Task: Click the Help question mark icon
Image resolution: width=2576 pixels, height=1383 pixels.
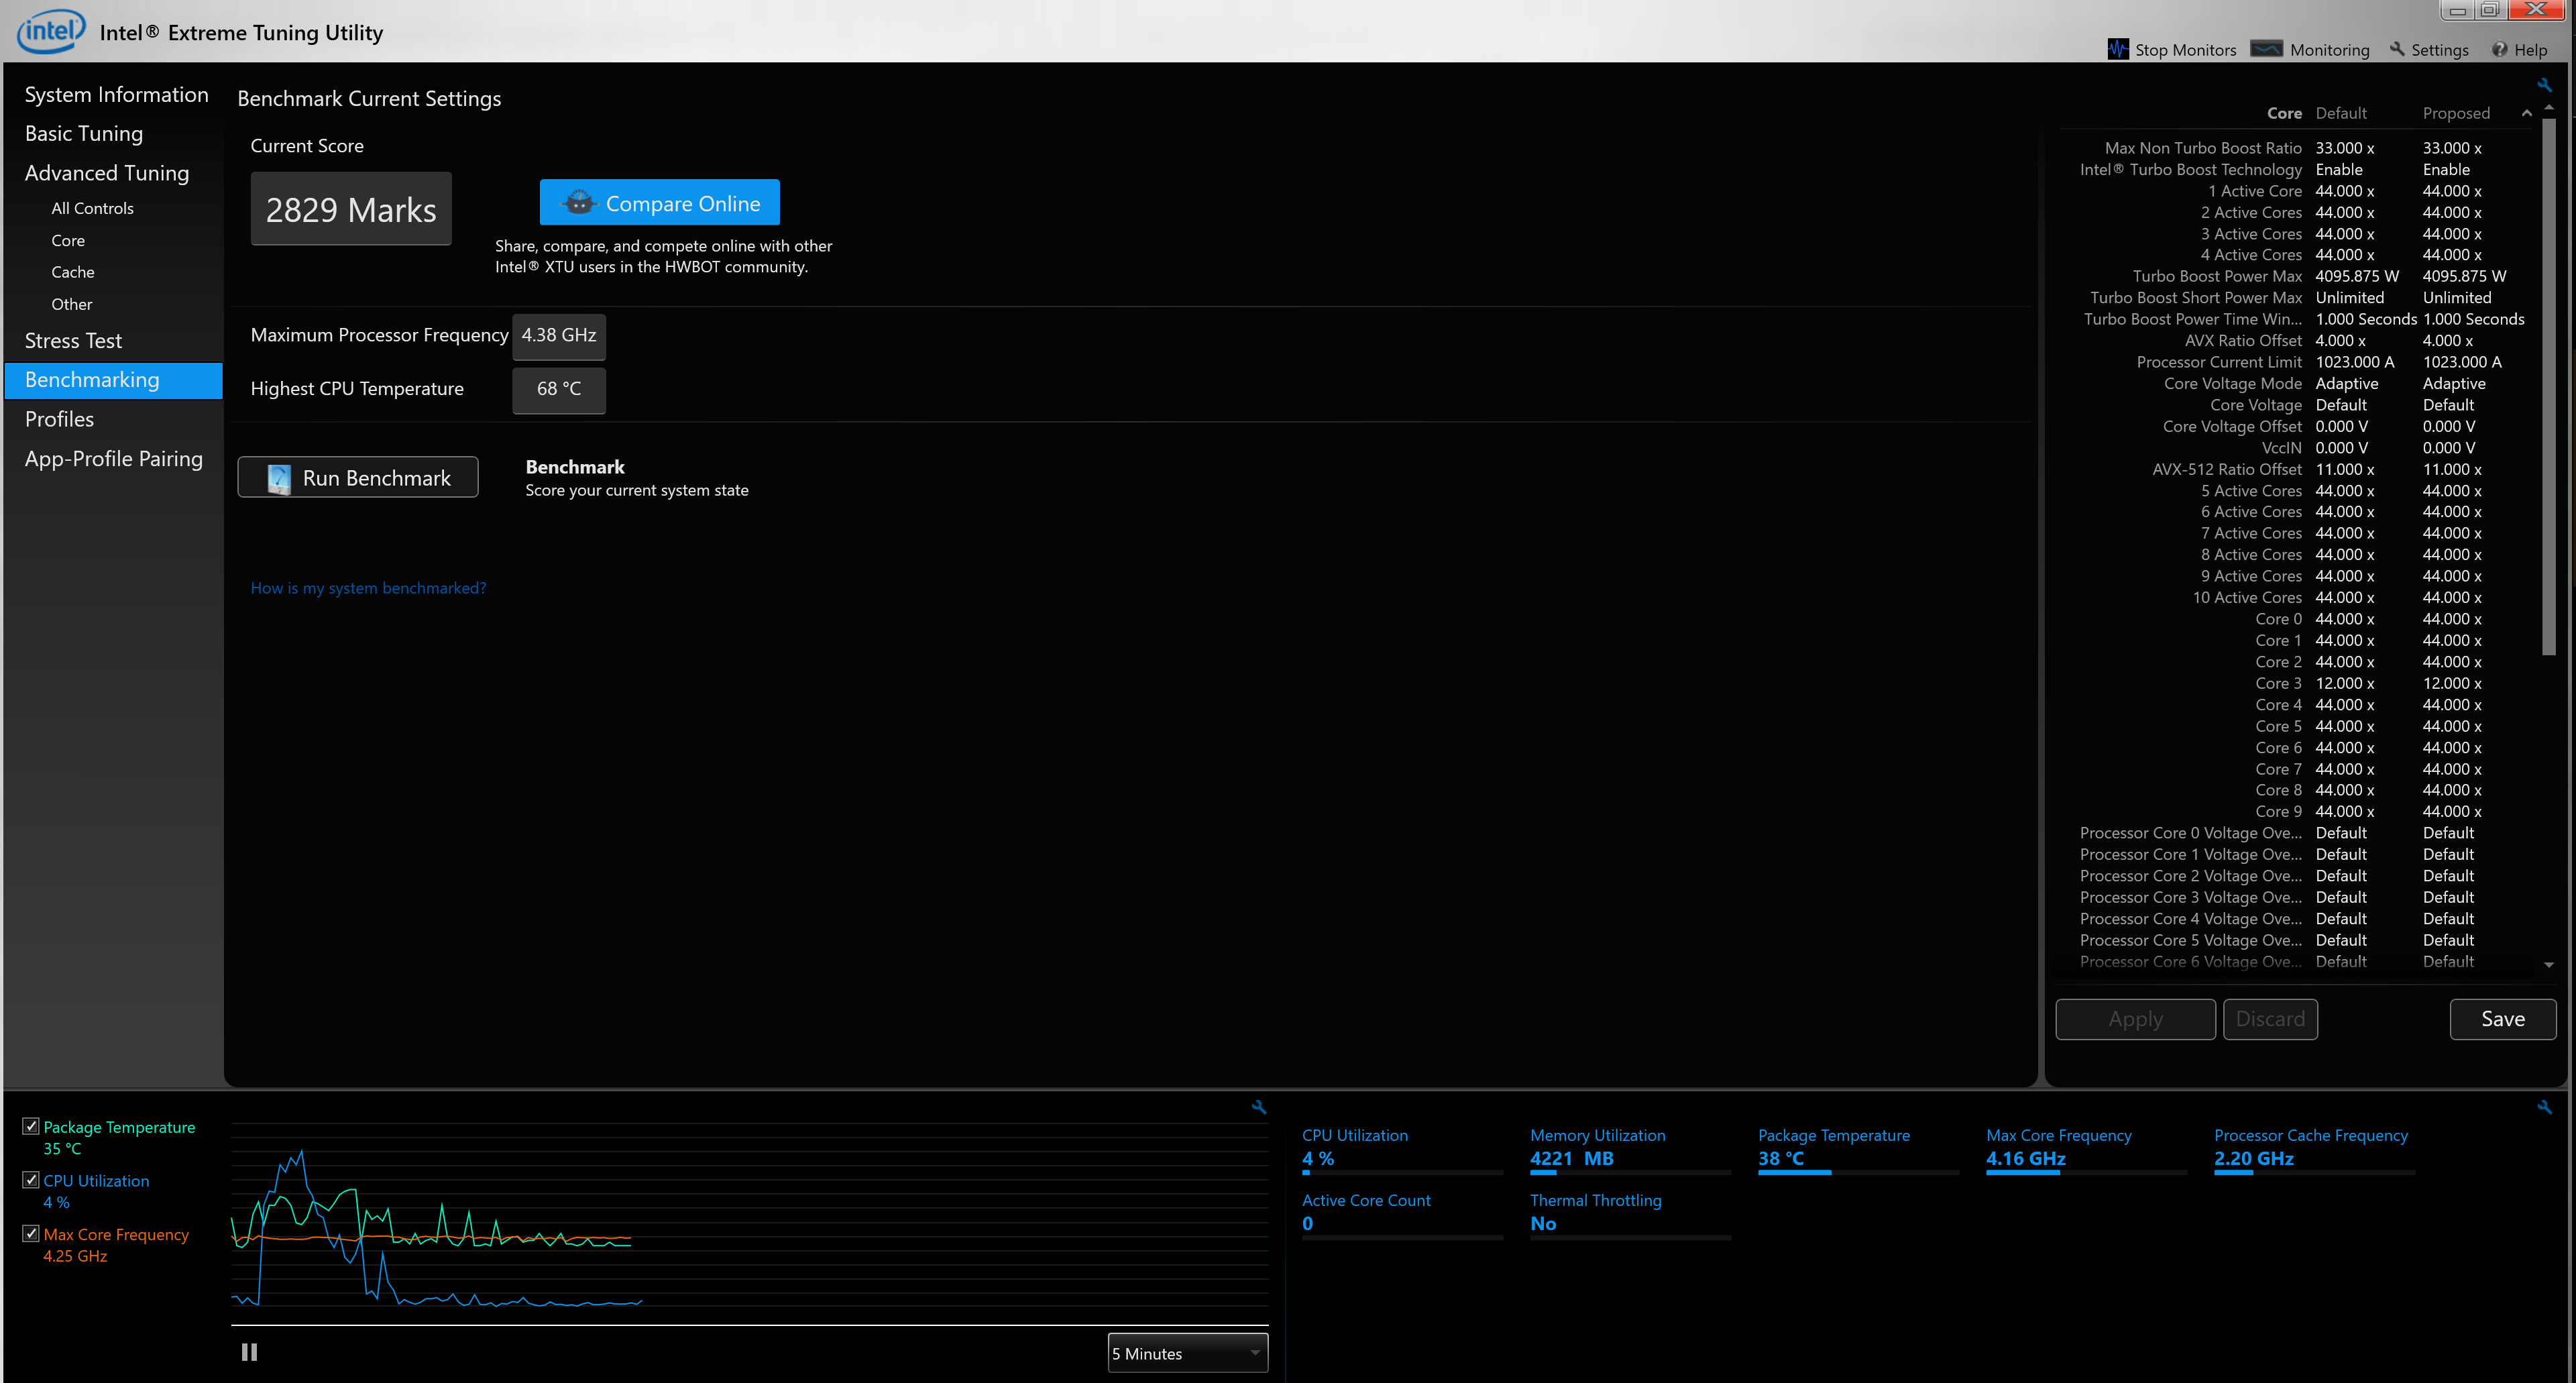Action: [2499, 49]
